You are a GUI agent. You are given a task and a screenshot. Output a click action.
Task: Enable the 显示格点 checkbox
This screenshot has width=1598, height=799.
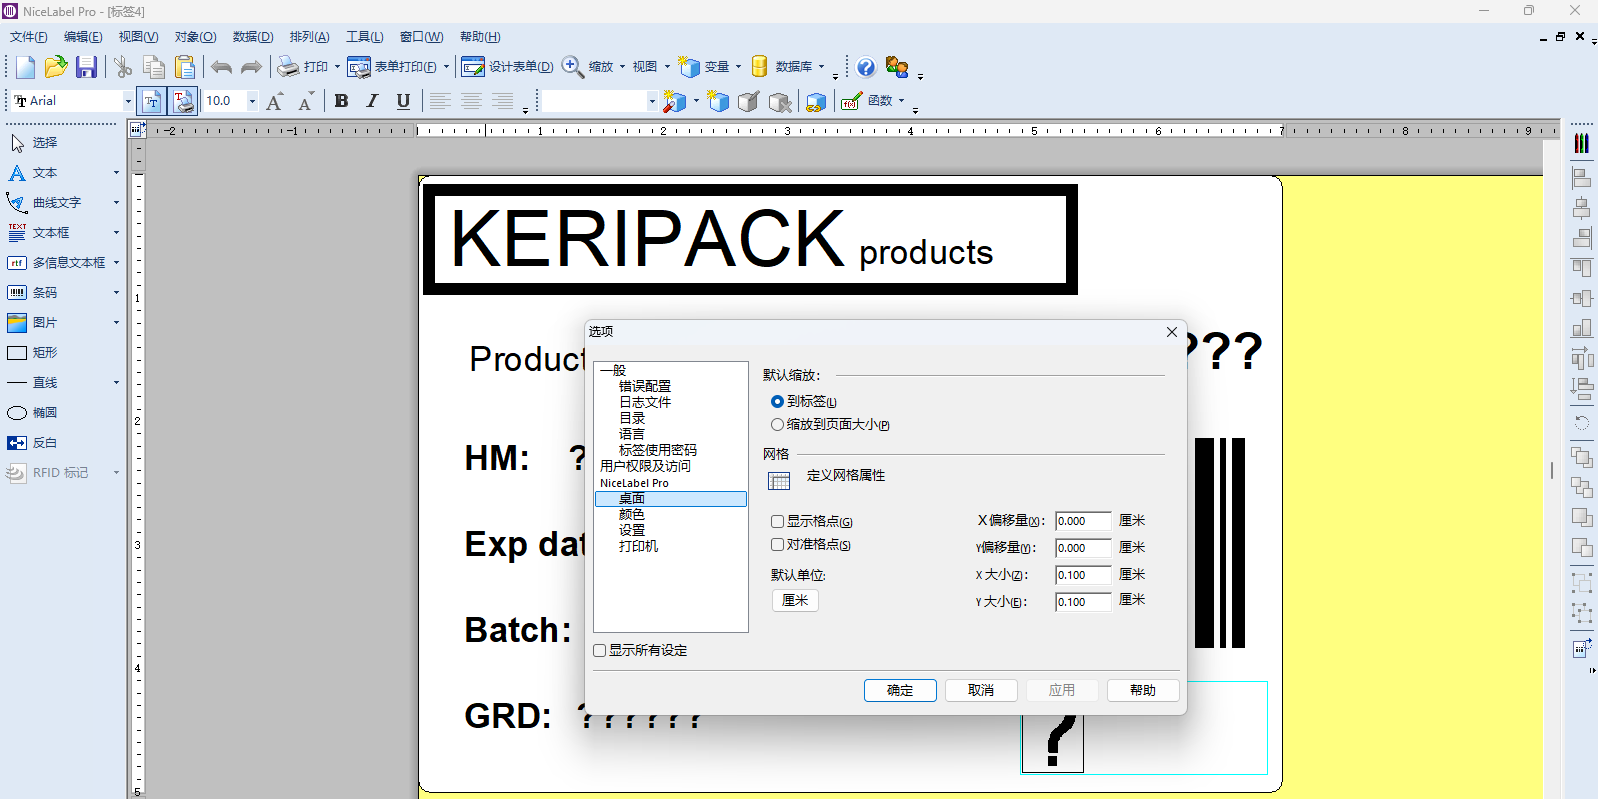pos(777,522)
